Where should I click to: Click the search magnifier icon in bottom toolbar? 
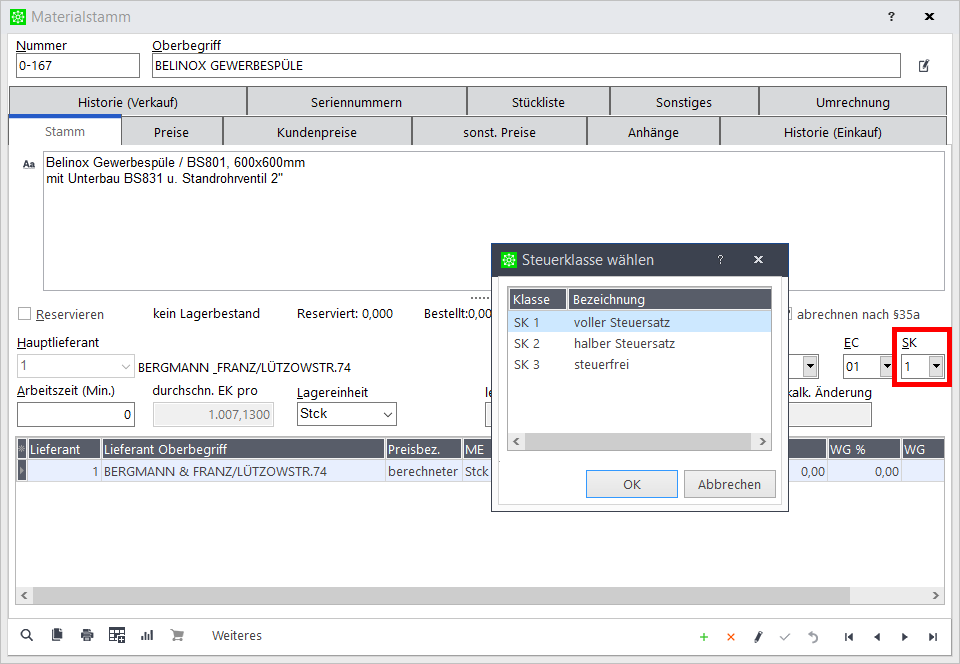point(27,635)
